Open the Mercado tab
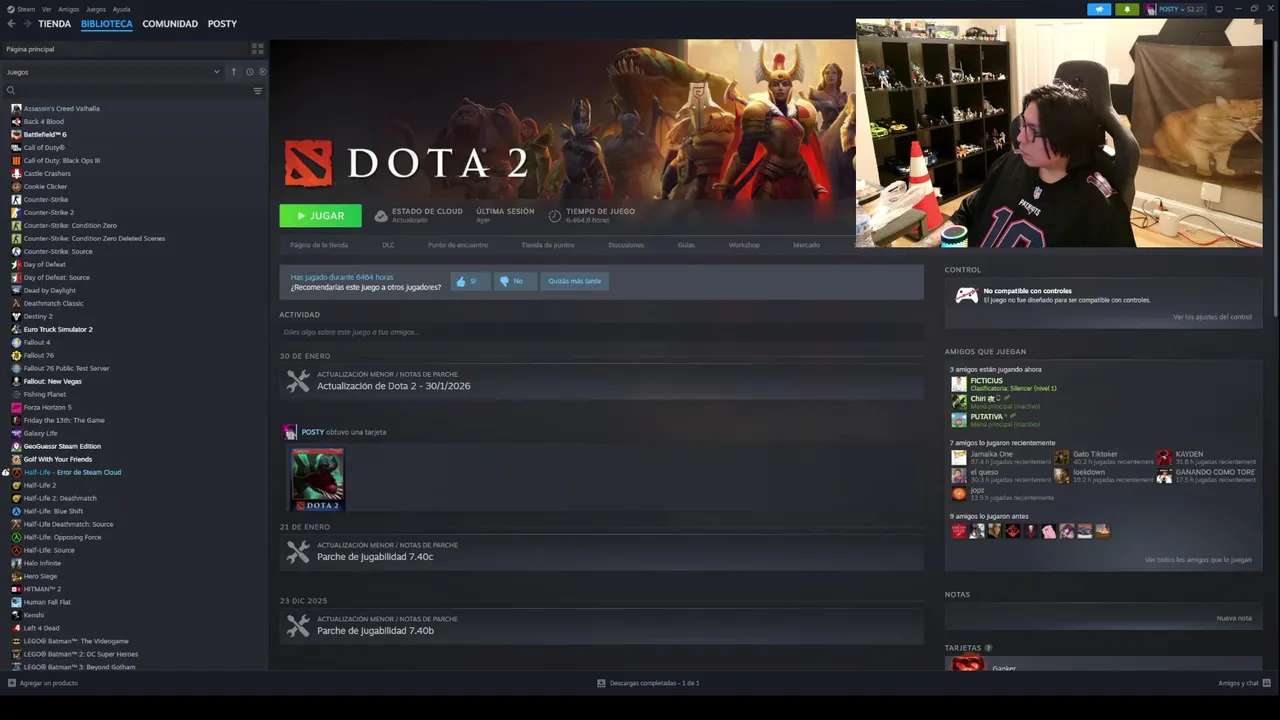1280x720 pixels. [806, 245]
